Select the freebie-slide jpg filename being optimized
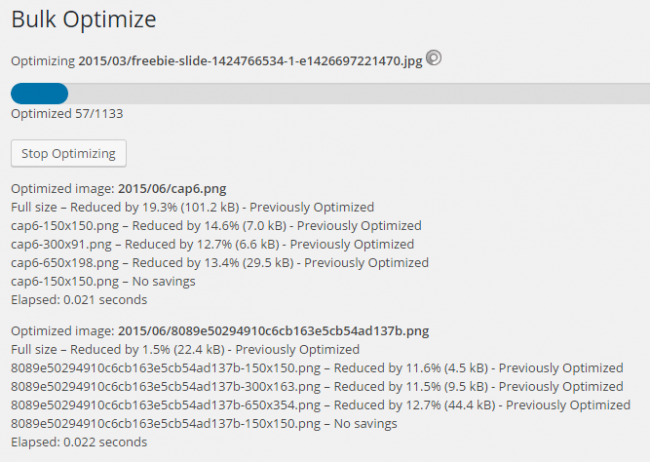 click(250, 61)
